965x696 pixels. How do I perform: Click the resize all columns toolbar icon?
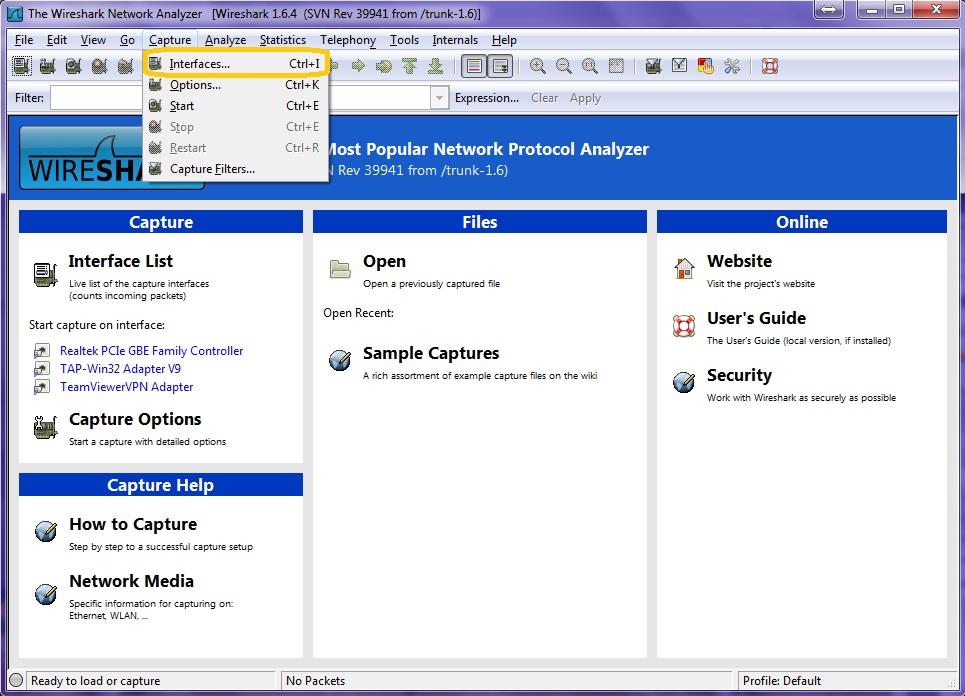pos(616,67)
